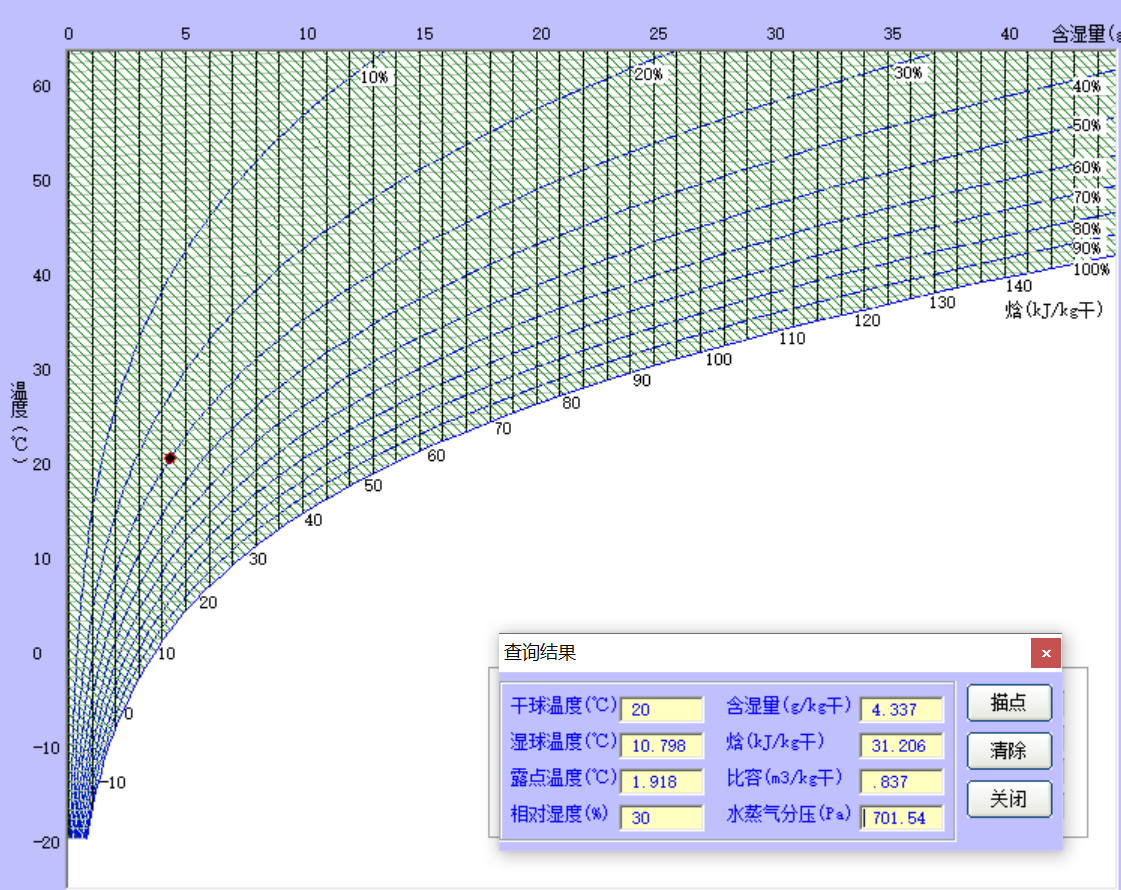Click the 描点 (plot point) button
Viewport: 1121px width, 890px height.
pyautogui.click(x=1008, y=703)
